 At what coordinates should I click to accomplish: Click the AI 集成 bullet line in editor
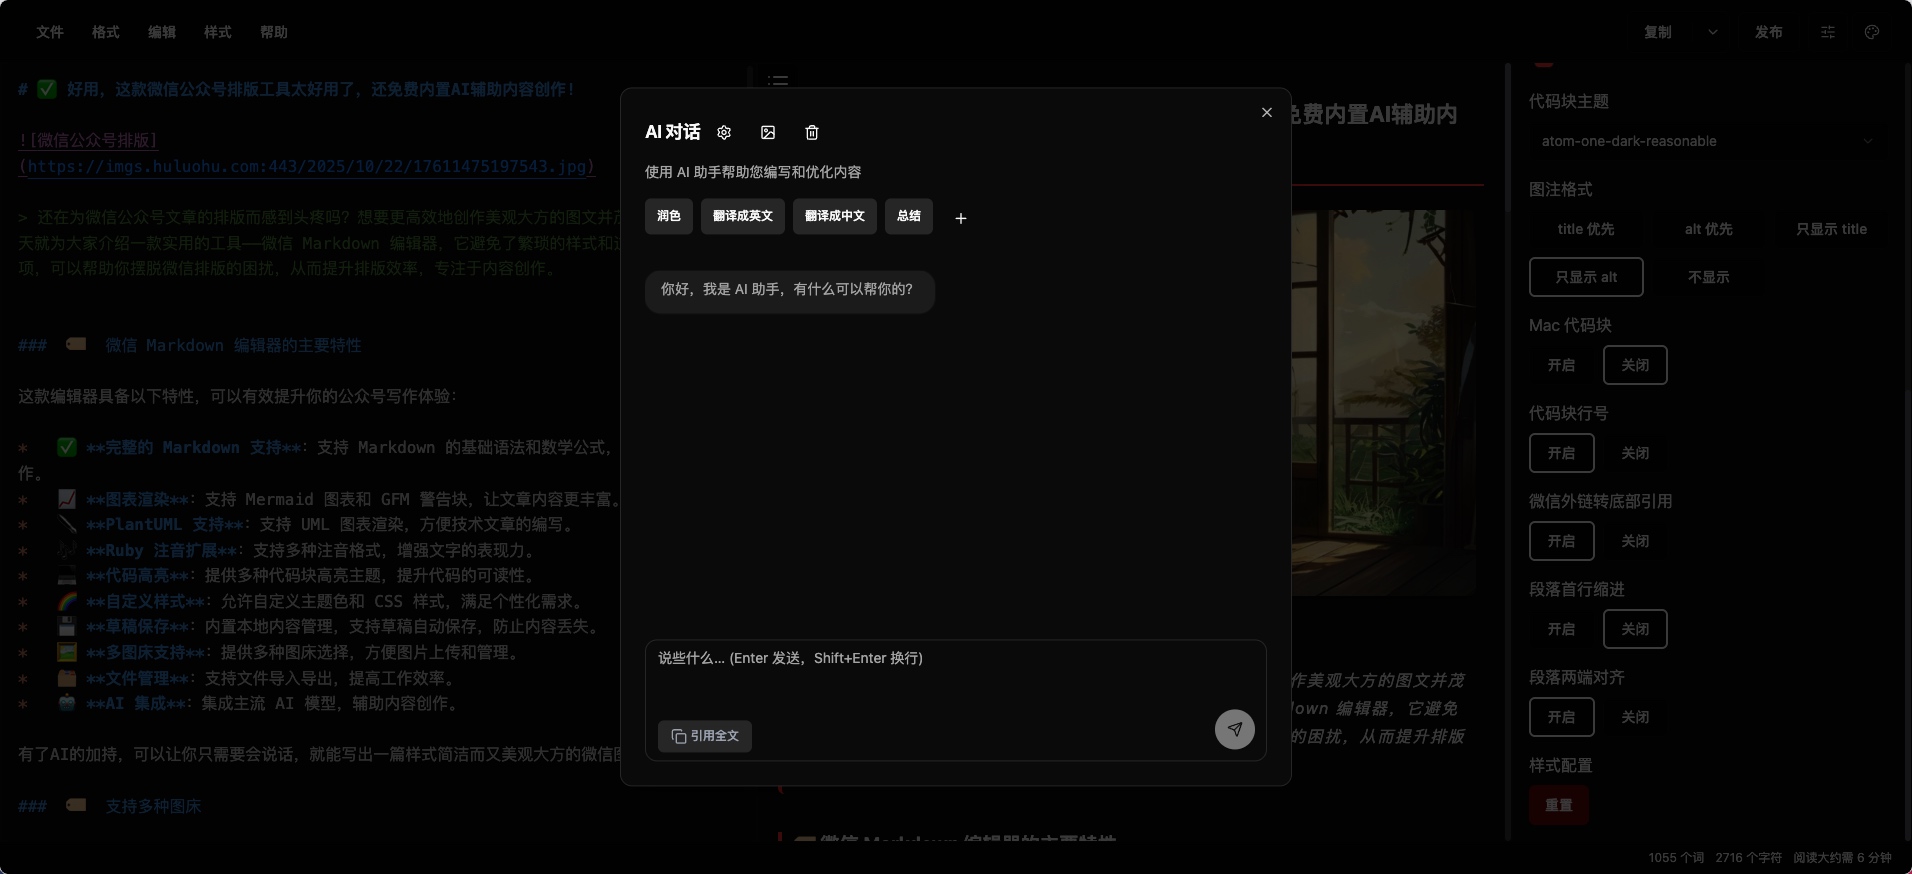tap(240, 703)
